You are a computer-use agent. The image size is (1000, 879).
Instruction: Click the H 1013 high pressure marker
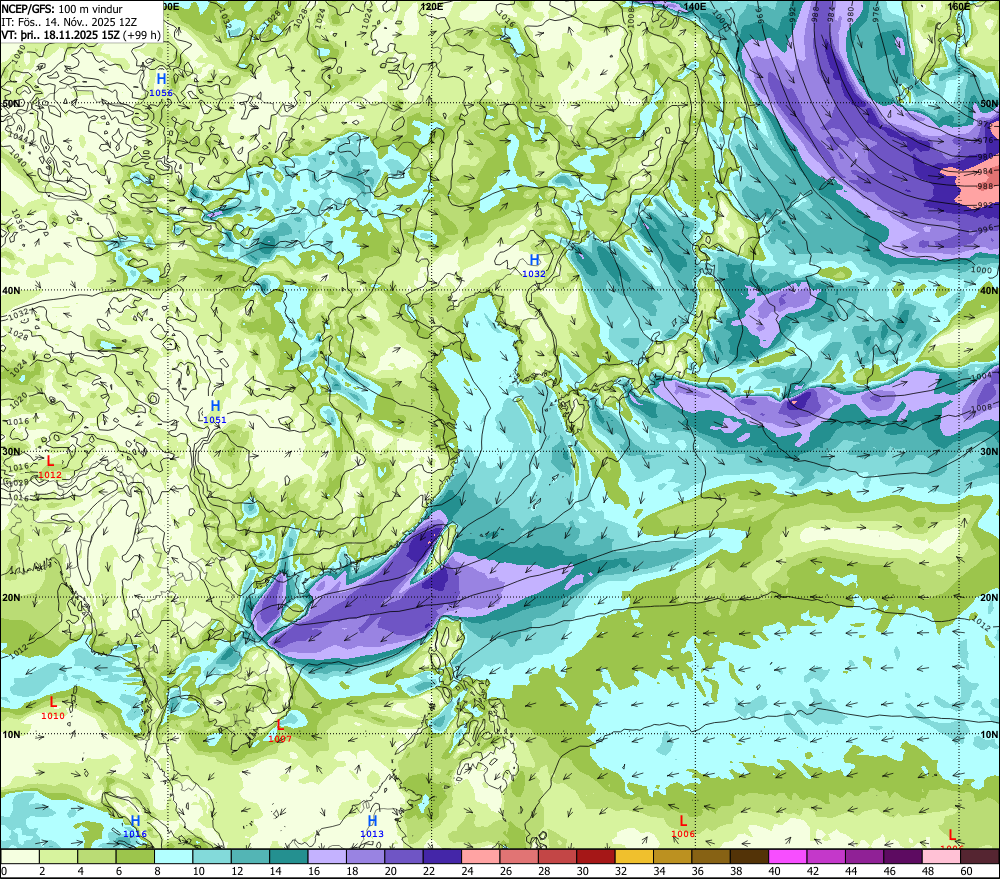tap(372, 825)
